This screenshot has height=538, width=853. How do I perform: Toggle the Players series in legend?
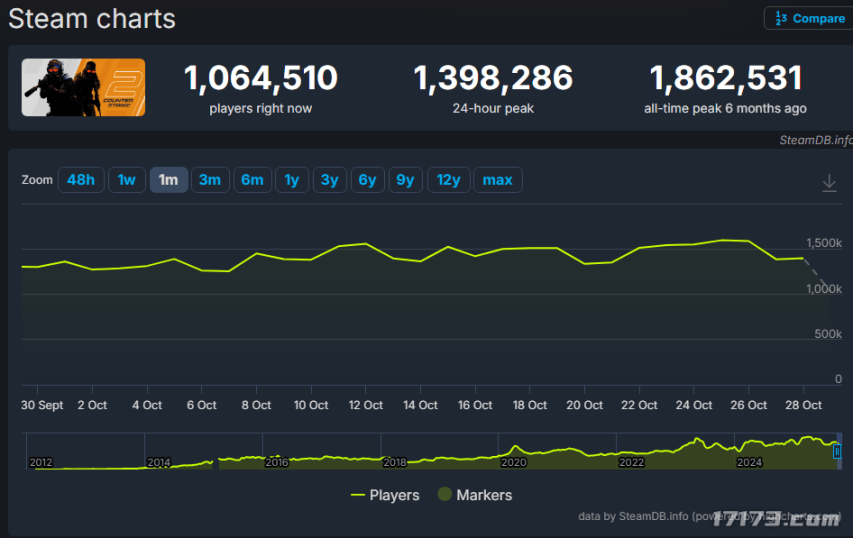pos(385,495)
